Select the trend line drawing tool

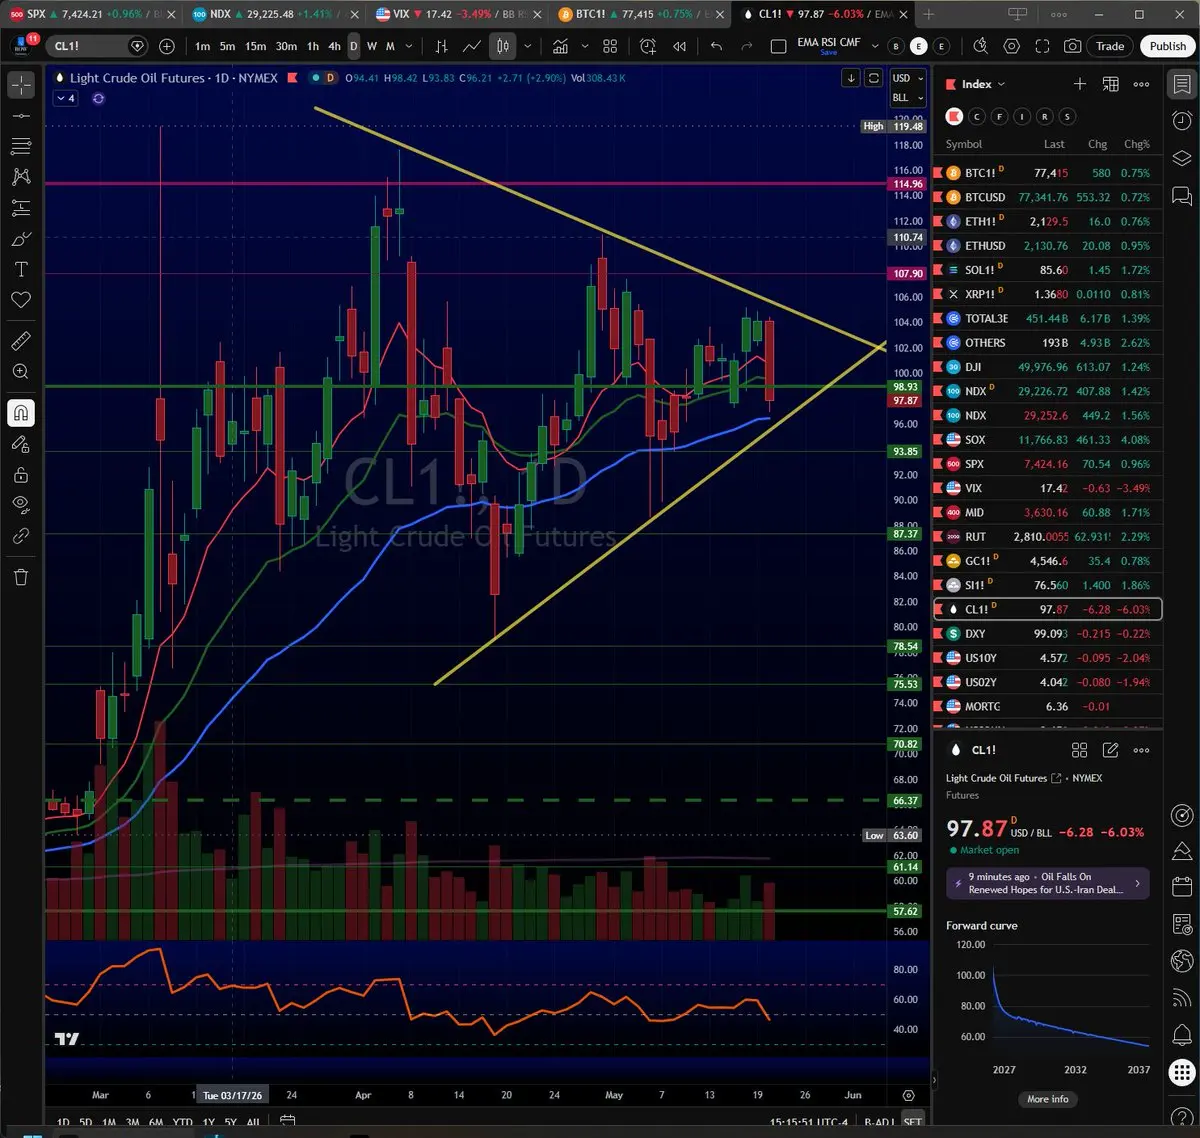click(x=21, y=116)
